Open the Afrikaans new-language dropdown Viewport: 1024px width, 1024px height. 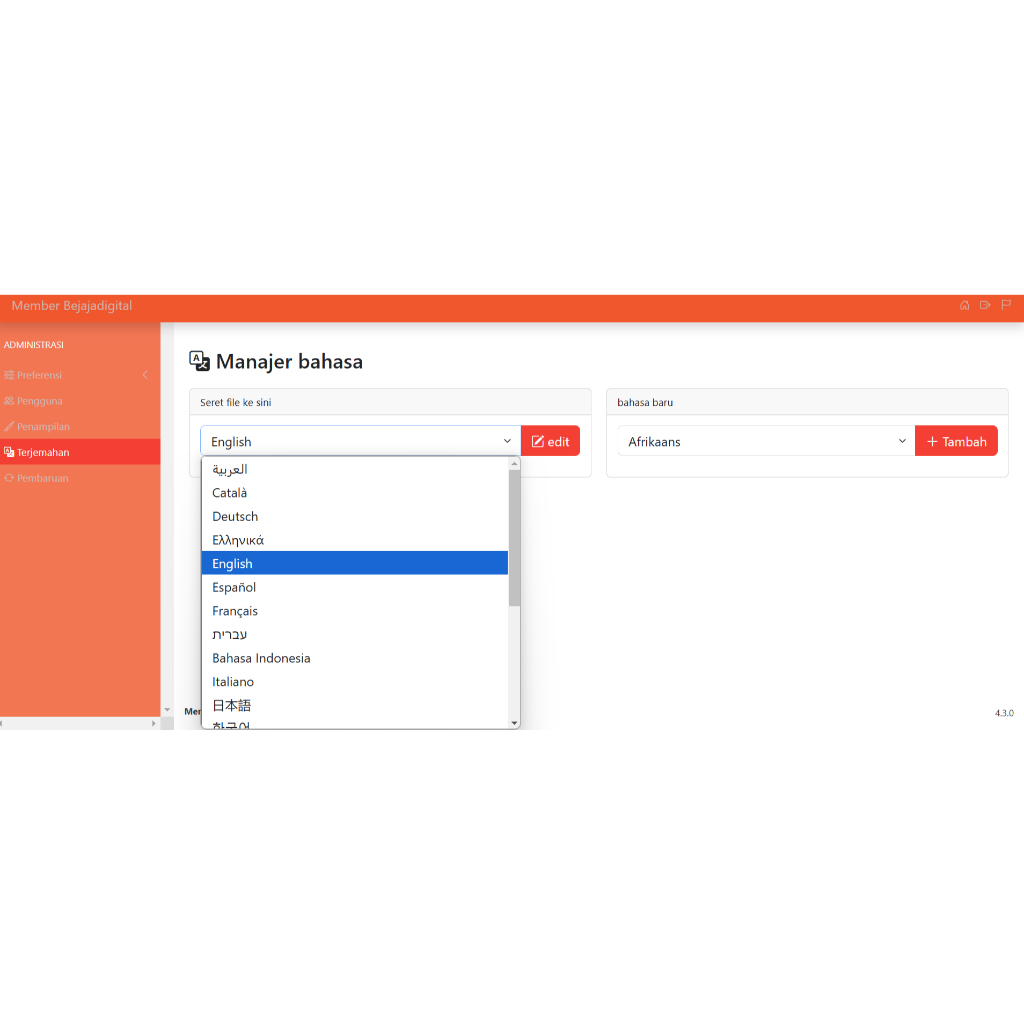[765, 441]
